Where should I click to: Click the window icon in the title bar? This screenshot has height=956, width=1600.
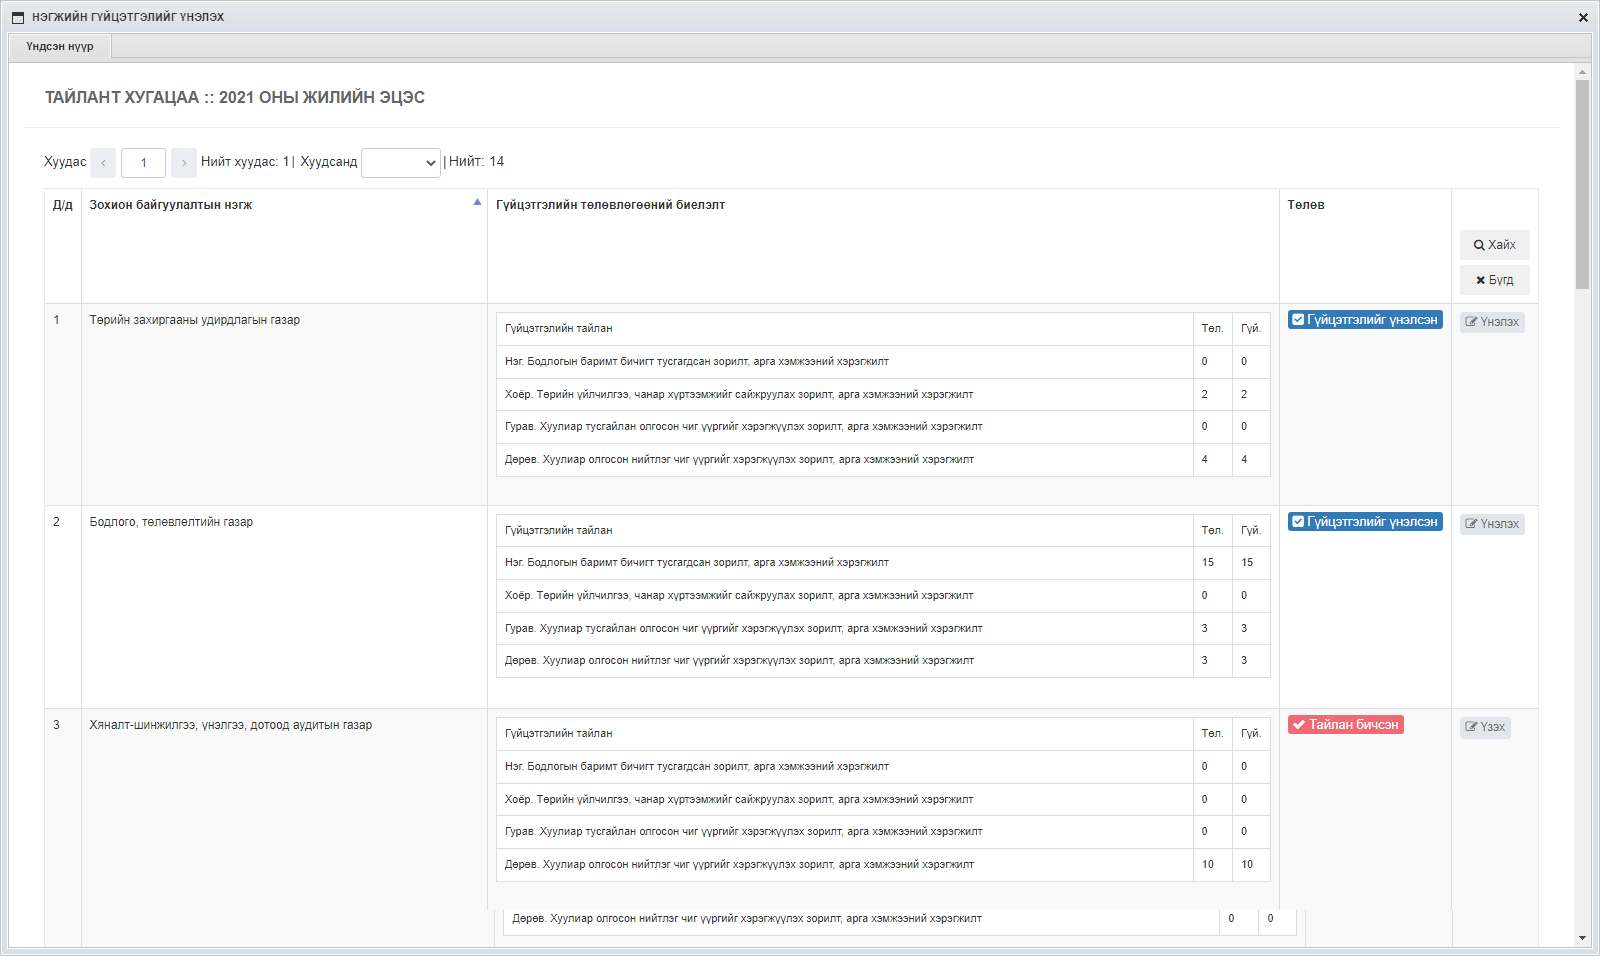tap(18, 17)
